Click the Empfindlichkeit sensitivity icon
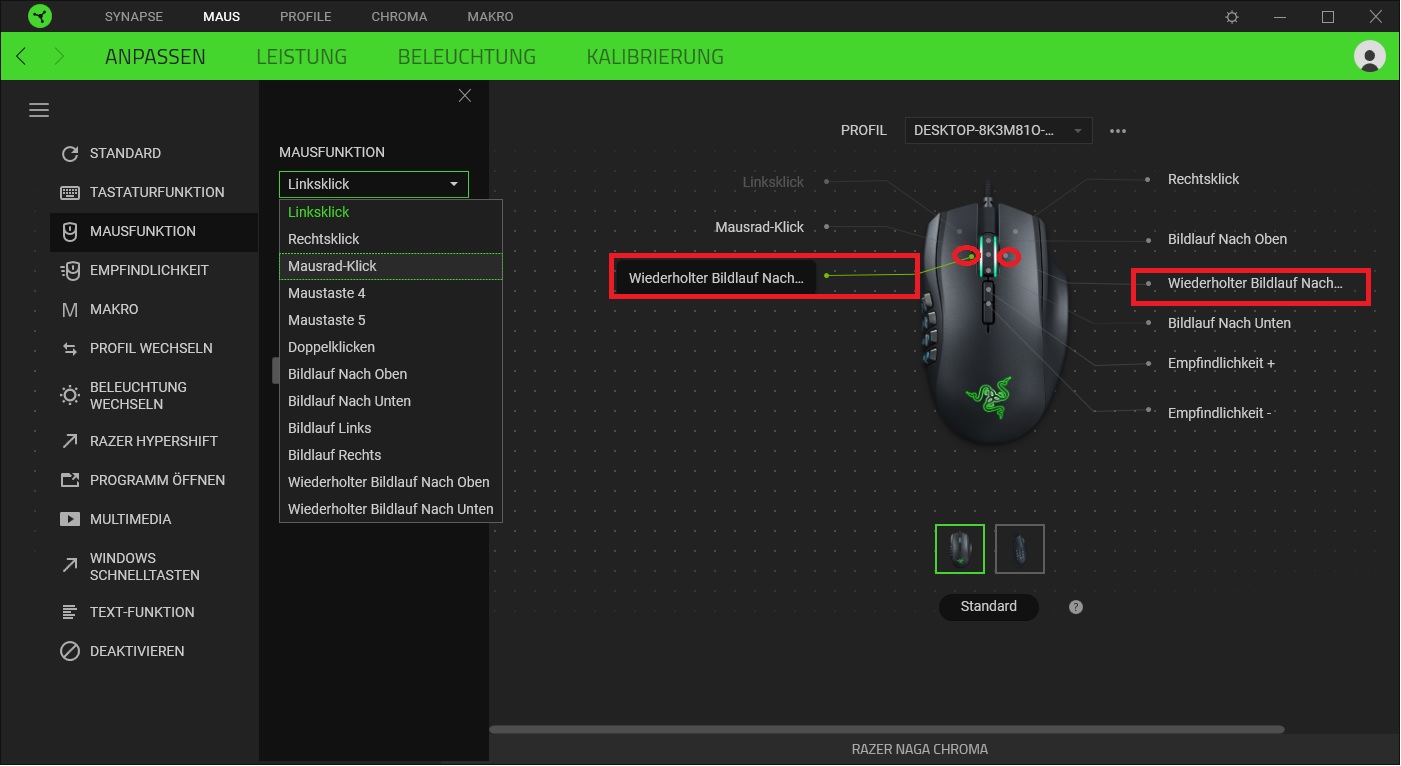 tap(70, 270)
